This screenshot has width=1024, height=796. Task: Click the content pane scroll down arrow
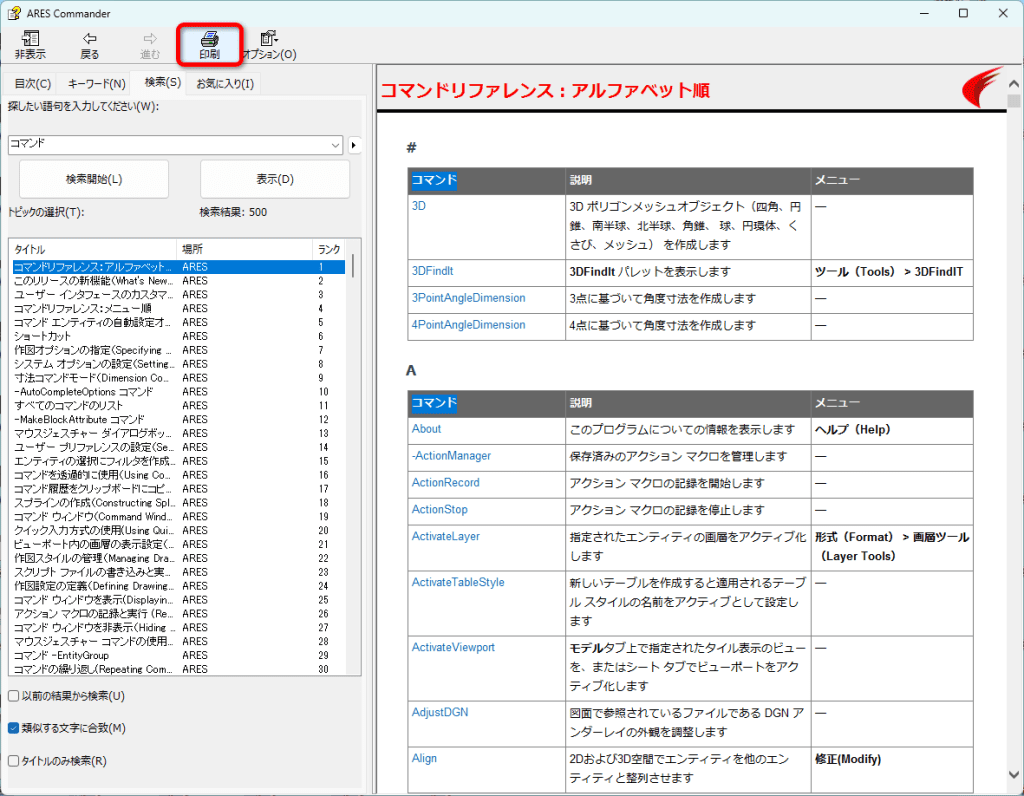point(1014,775)
